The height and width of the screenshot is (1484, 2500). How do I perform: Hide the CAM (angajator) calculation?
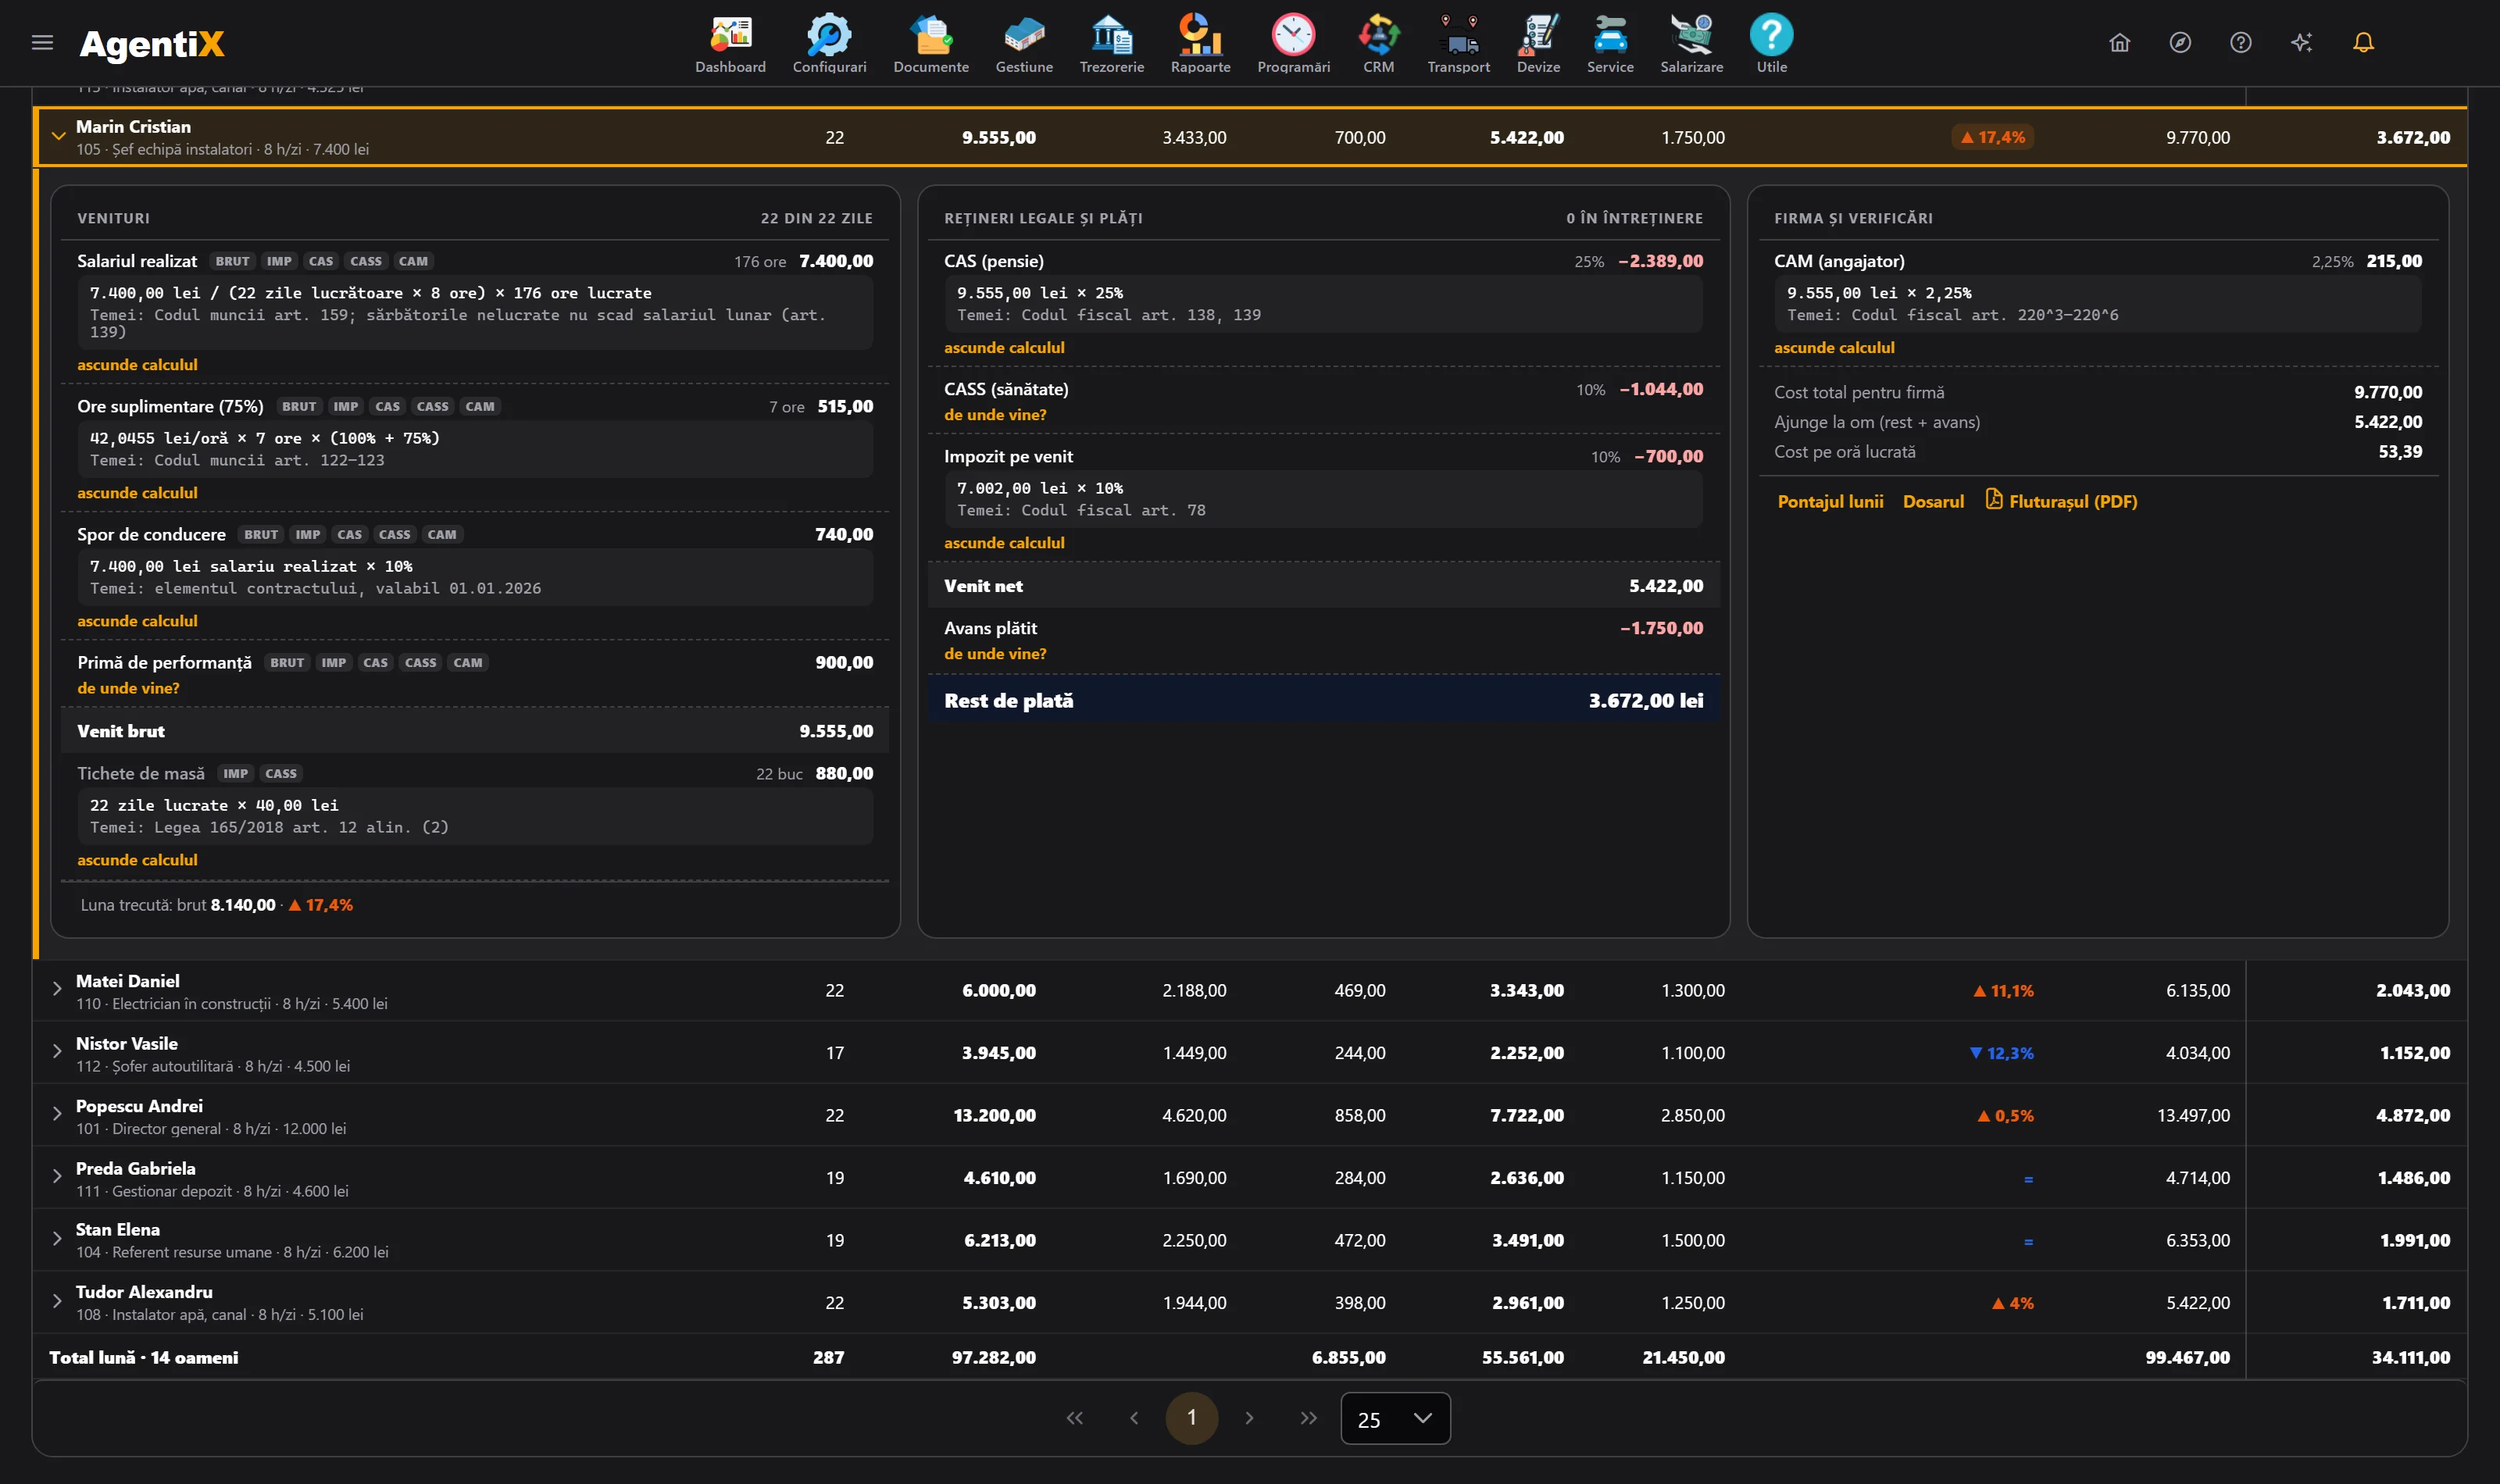1834,348
